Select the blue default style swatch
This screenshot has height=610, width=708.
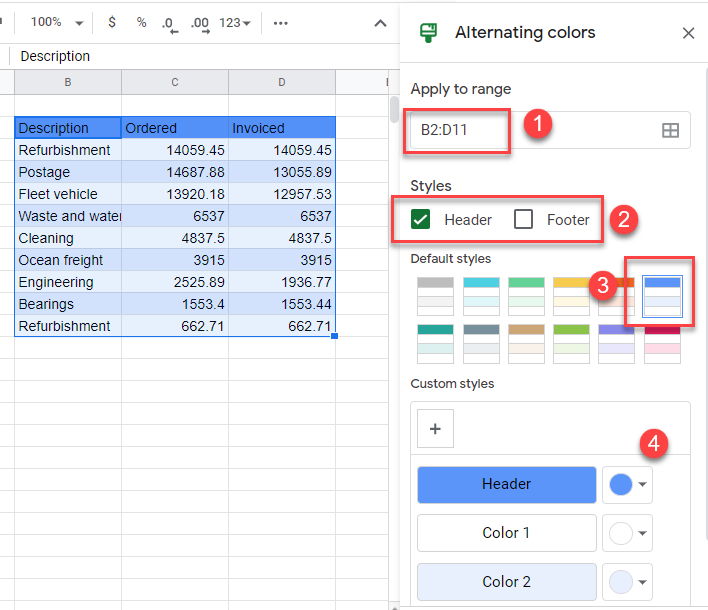pyautogui.click(x=662, y=294)
